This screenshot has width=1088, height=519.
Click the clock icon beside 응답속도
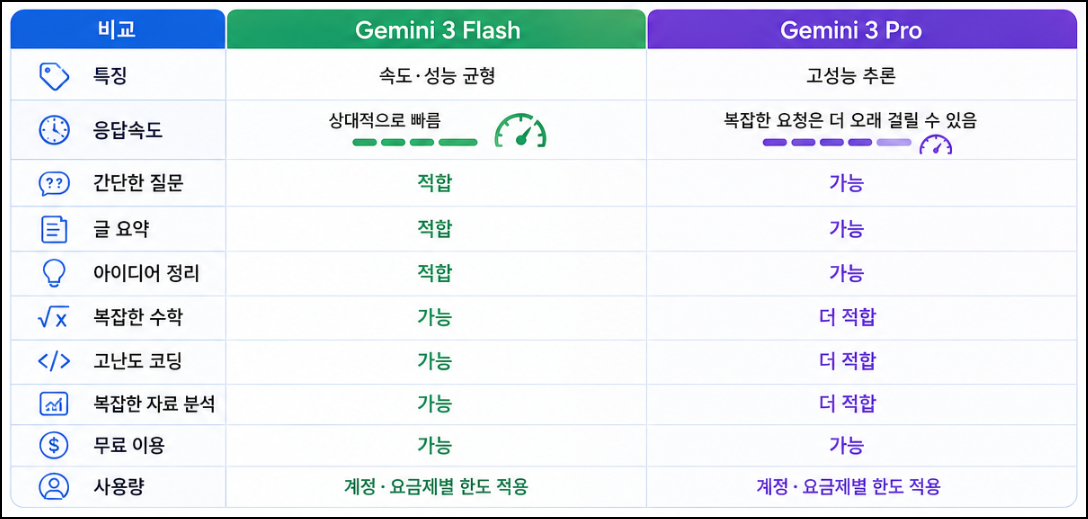[x=53, y=130]
